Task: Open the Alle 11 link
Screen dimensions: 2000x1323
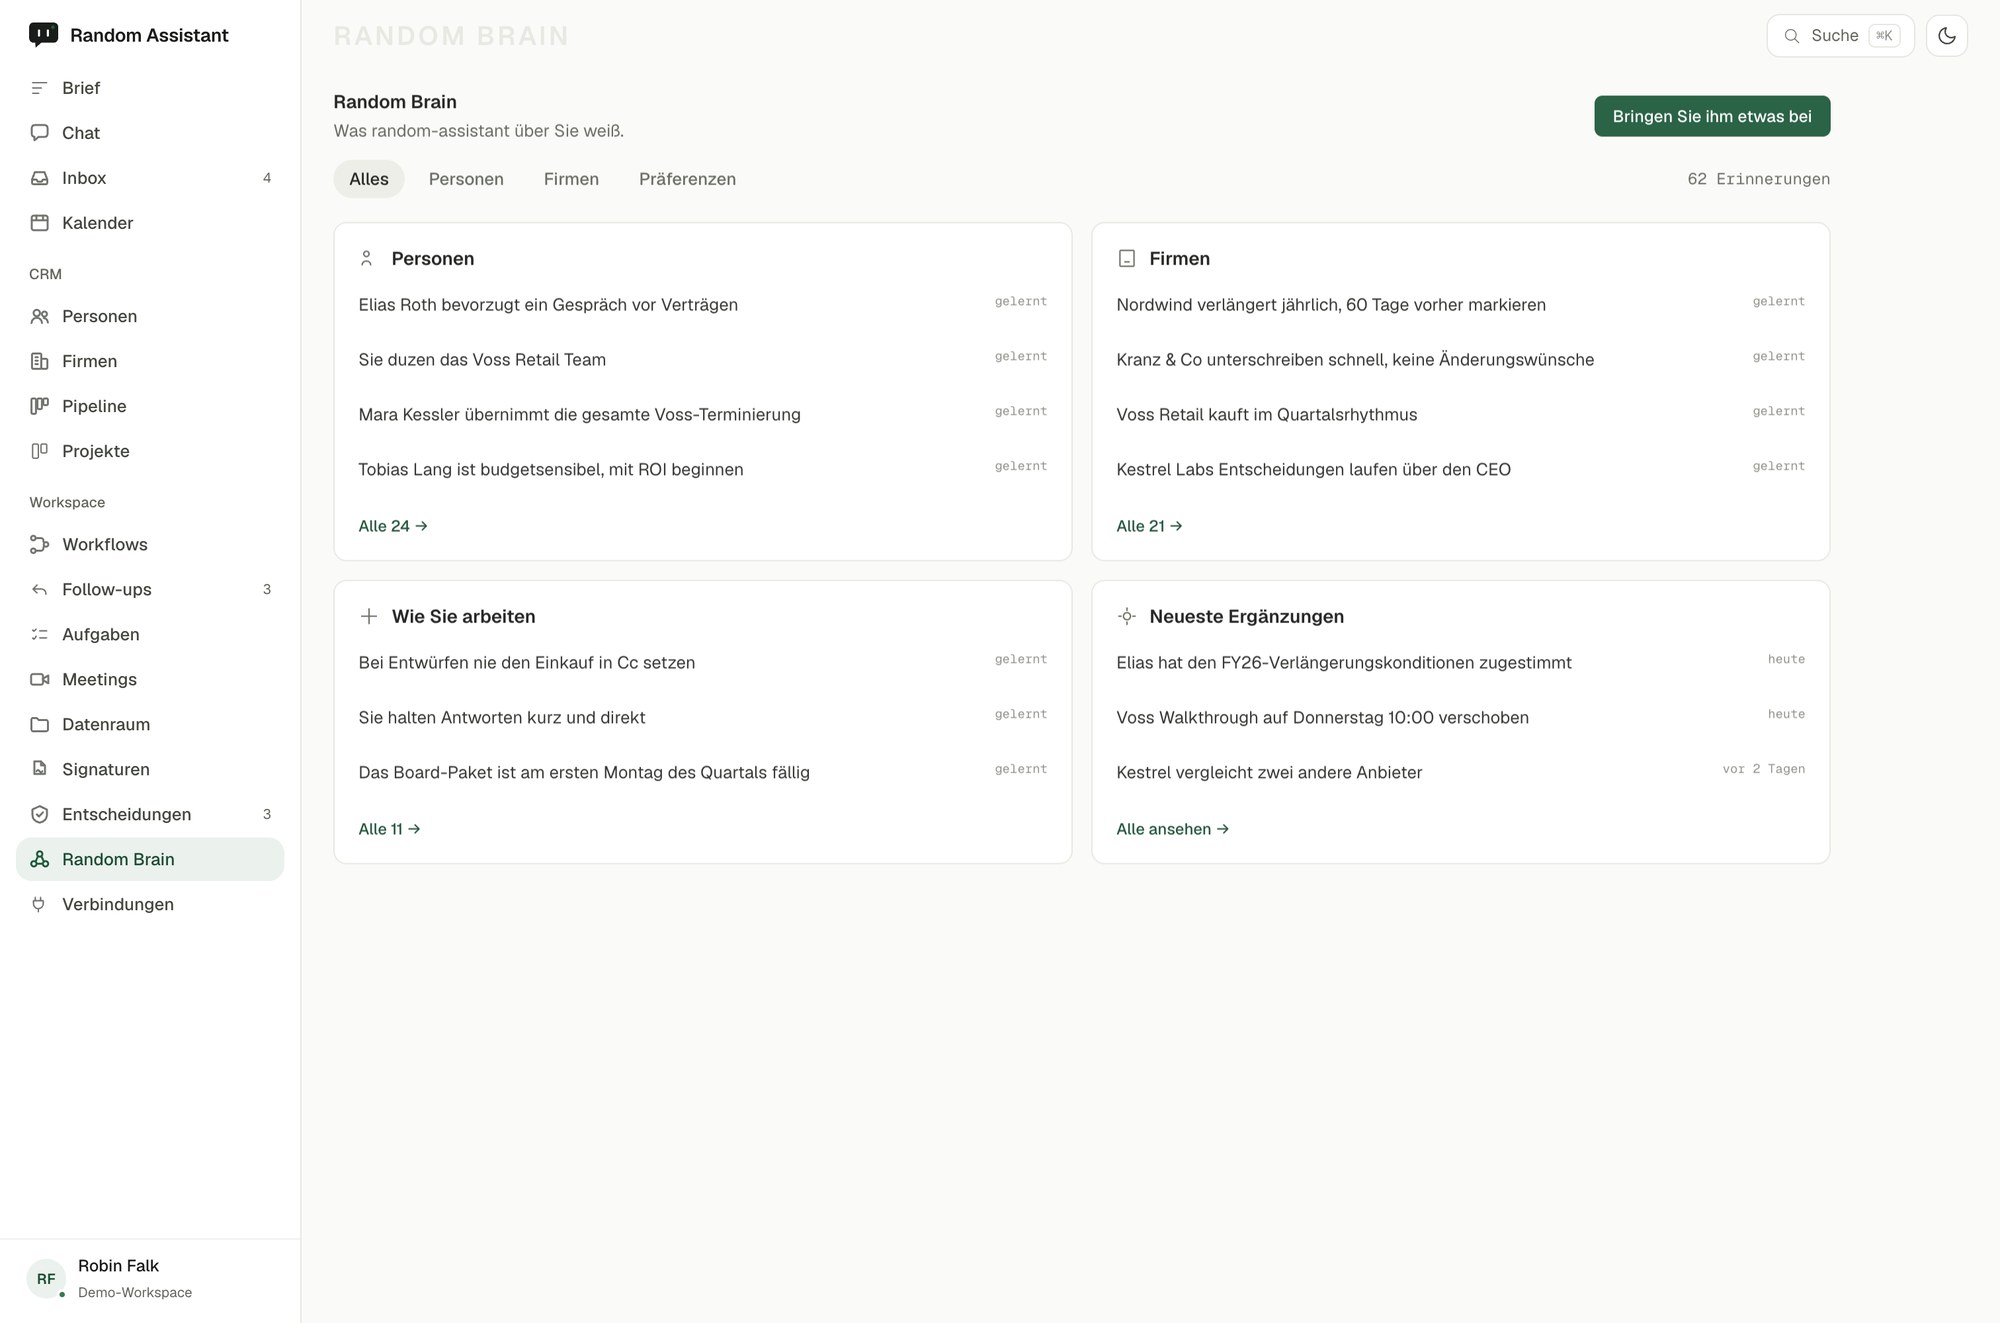Action: (389, 829)
